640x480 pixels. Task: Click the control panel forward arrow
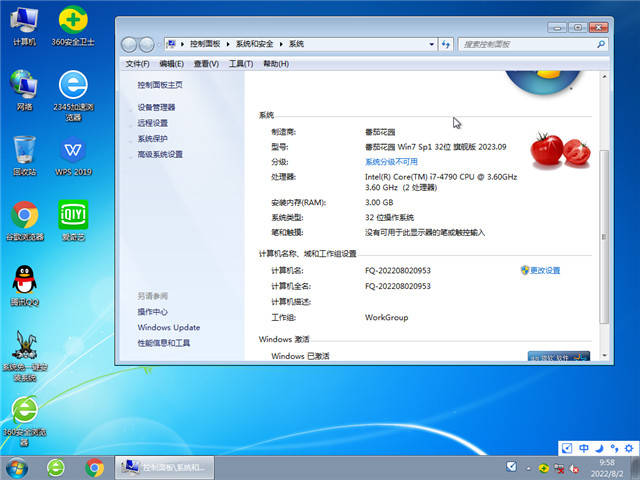[x=147, y=44]
